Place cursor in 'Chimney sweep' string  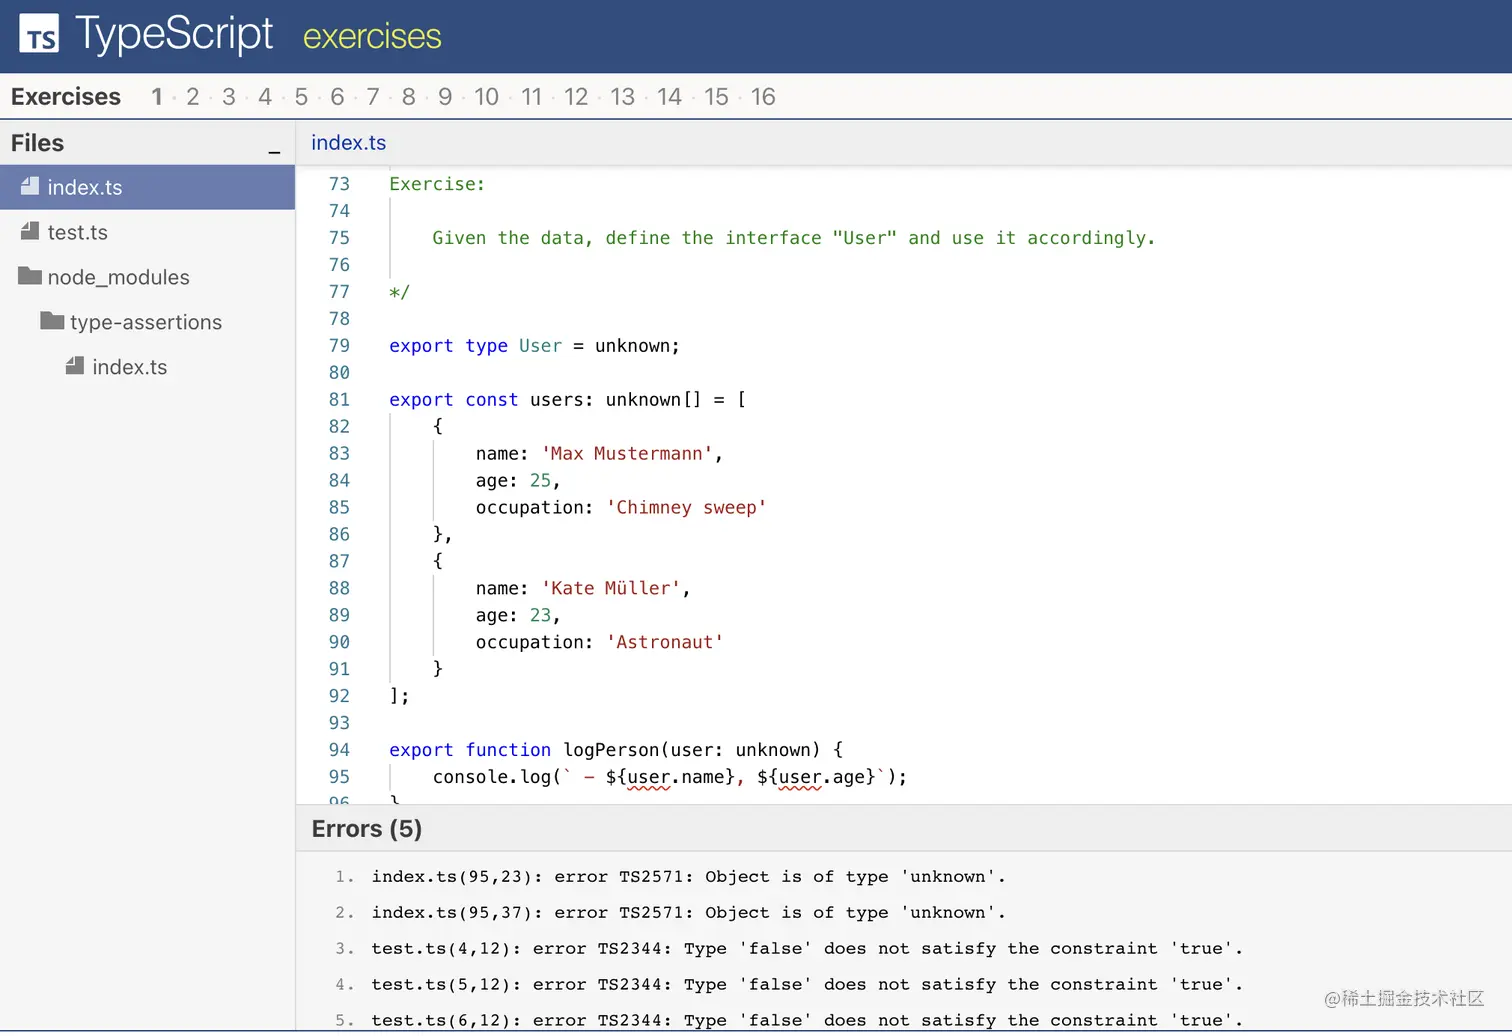686,508
